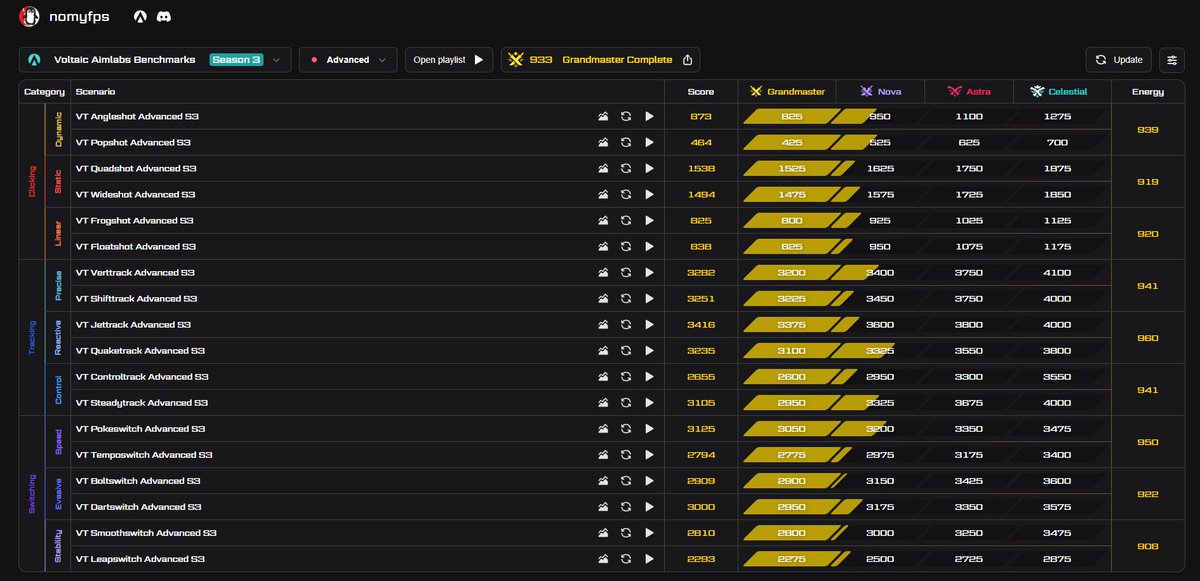Screen dimensions: 1200x581
Task: Click the Grandmaster progress bar for VT Leapswitch
Action: (792, 558)
